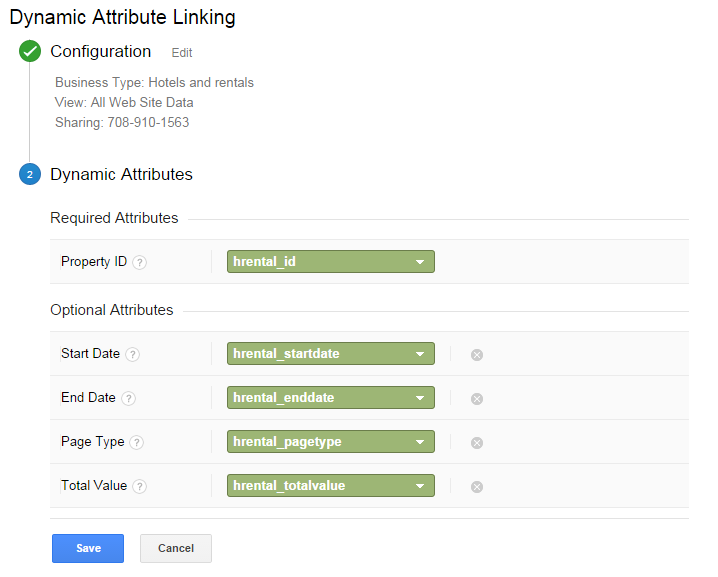
Task: Open the hrental_pagetype dropdown
Action: click(x=331, y=442)
